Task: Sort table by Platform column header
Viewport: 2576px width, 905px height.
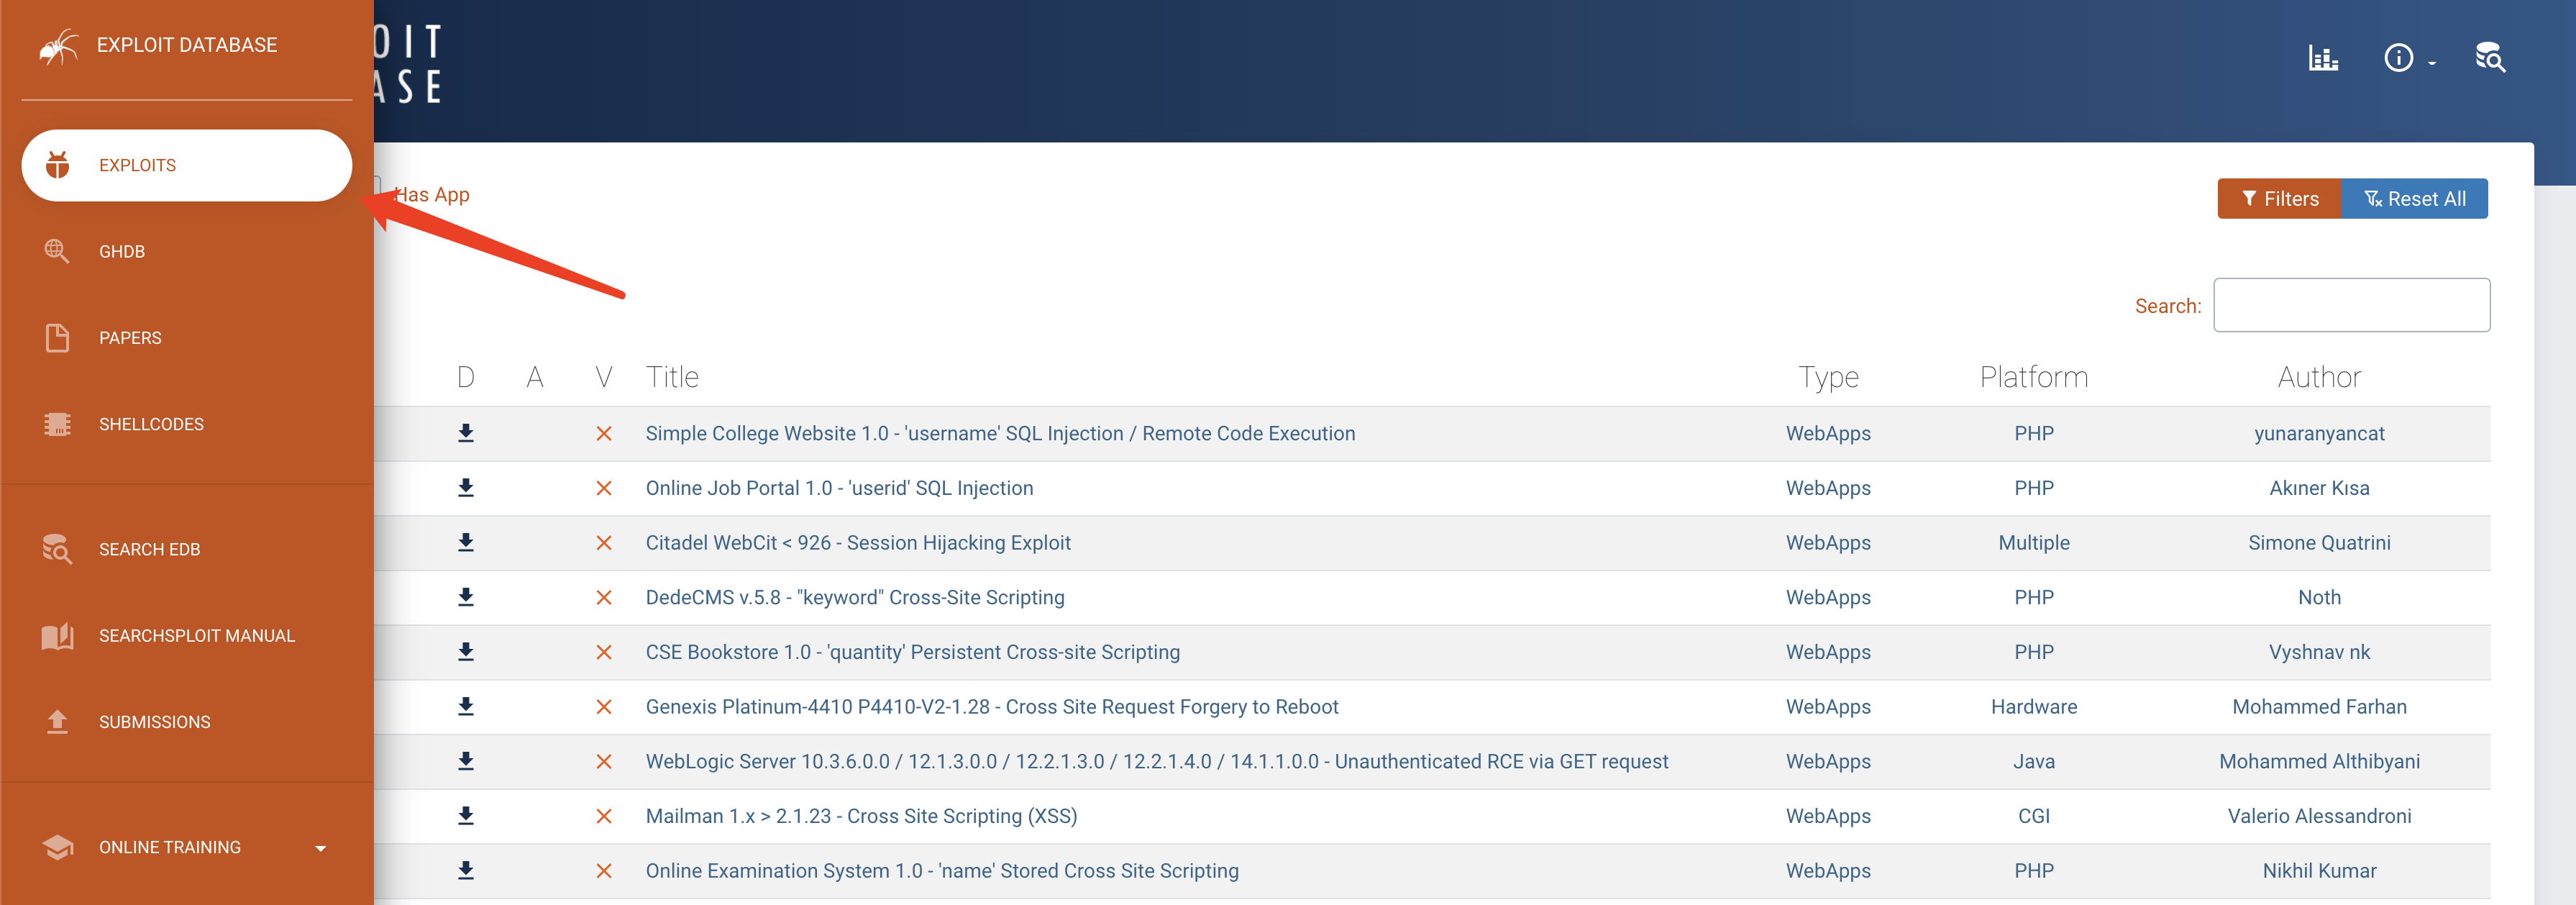Action: tap(2033, 377)
